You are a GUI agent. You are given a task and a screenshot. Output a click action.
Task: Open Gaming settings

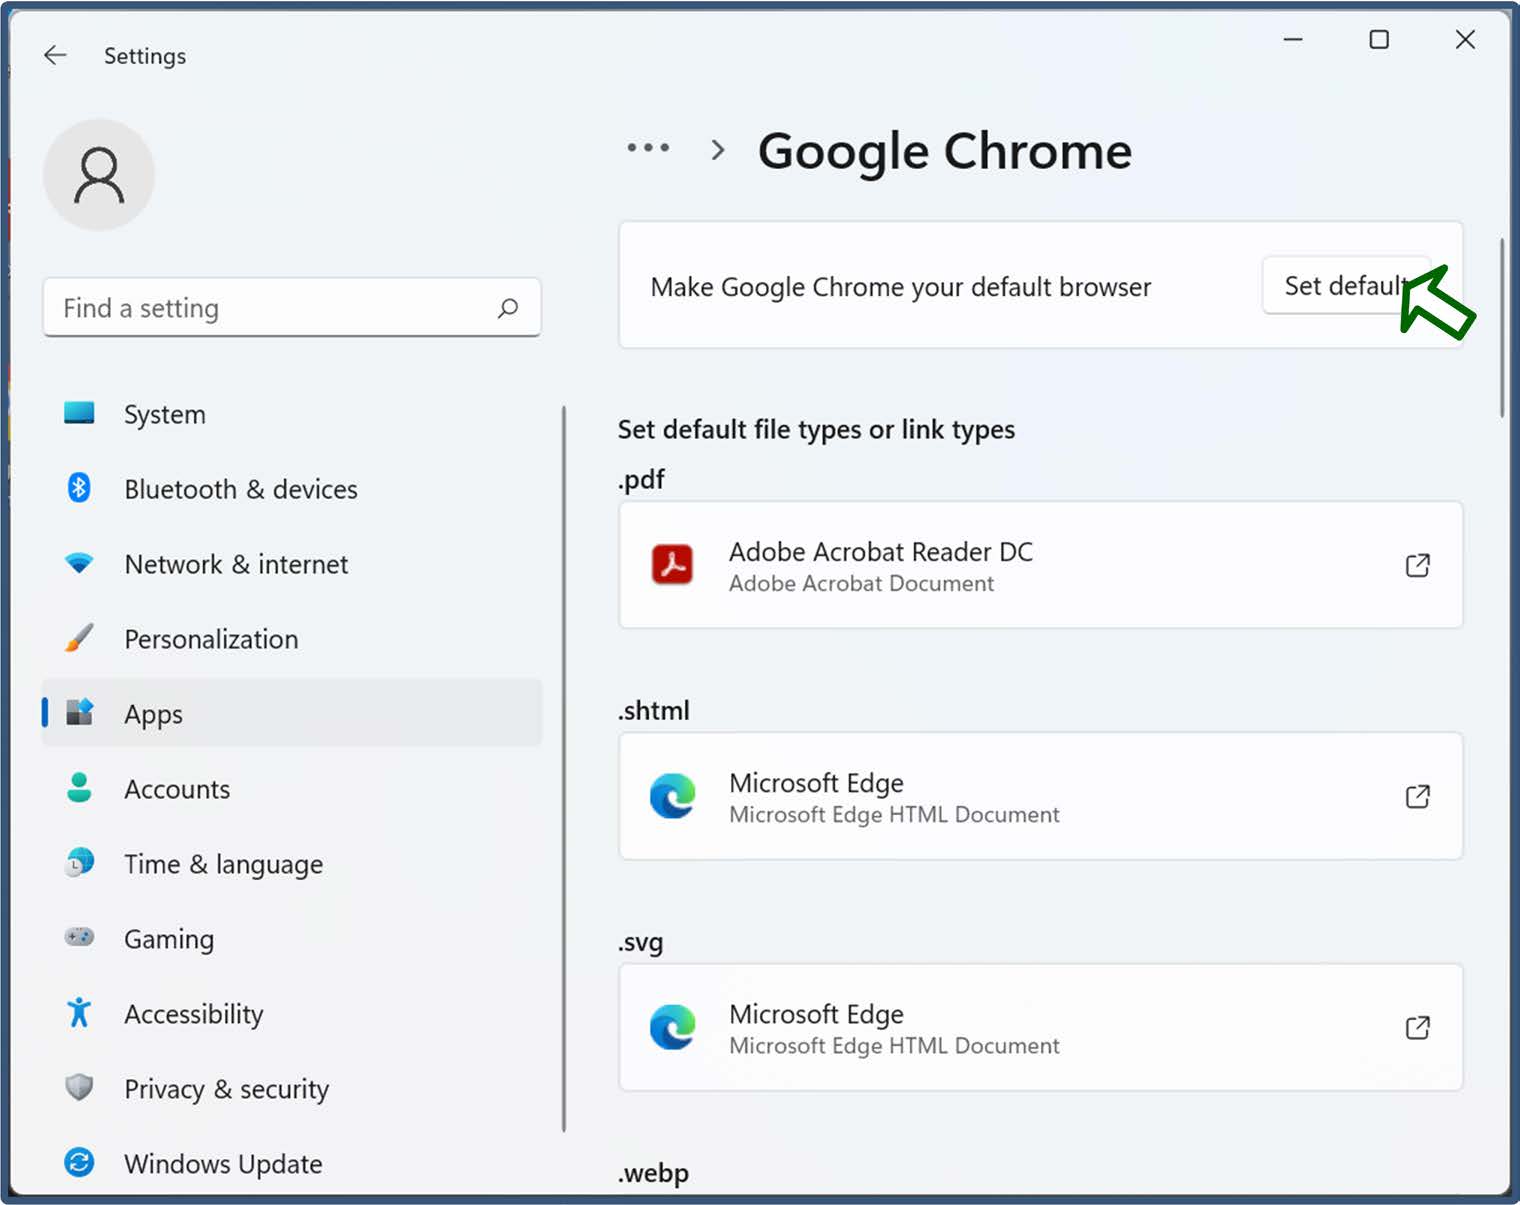(292, 939)
